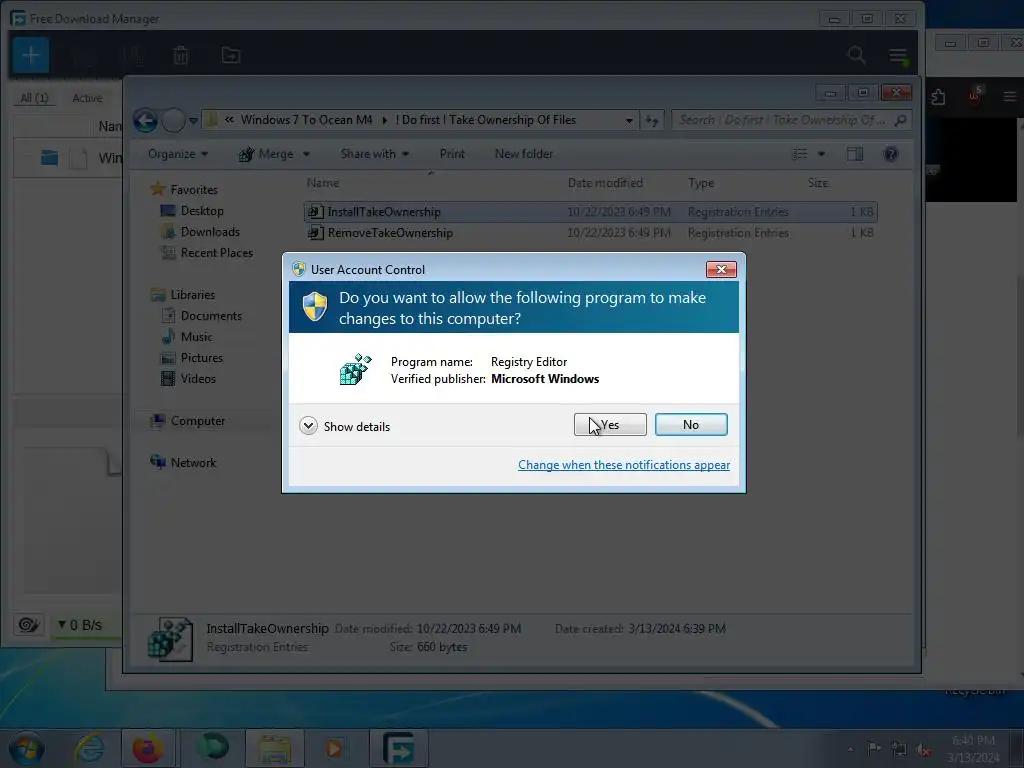Click Print in the Explorer toolbar

(x=452, y=154)
